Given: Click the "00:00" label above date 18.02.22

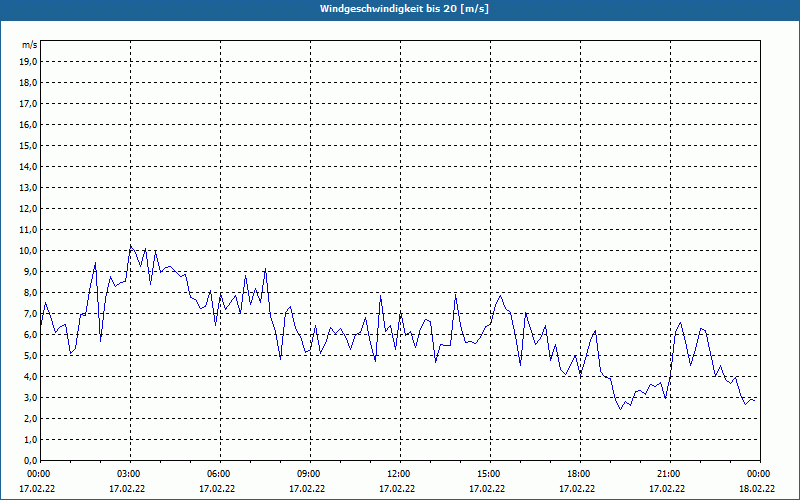Looking at the screenshot, I should coord(760,474).
